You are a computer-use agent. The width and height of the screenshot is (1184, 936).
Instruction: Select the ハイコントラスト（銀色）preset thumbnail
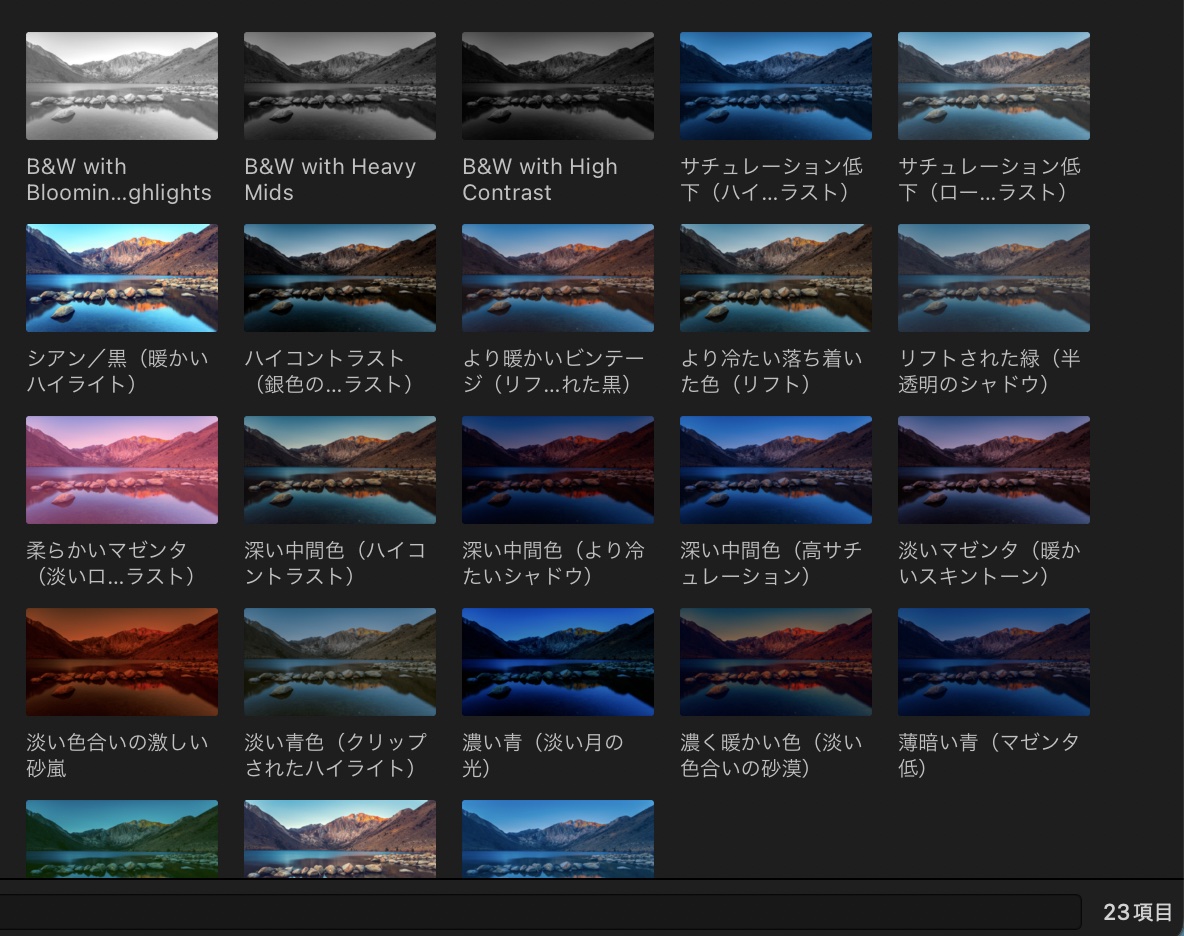(340, 278)
